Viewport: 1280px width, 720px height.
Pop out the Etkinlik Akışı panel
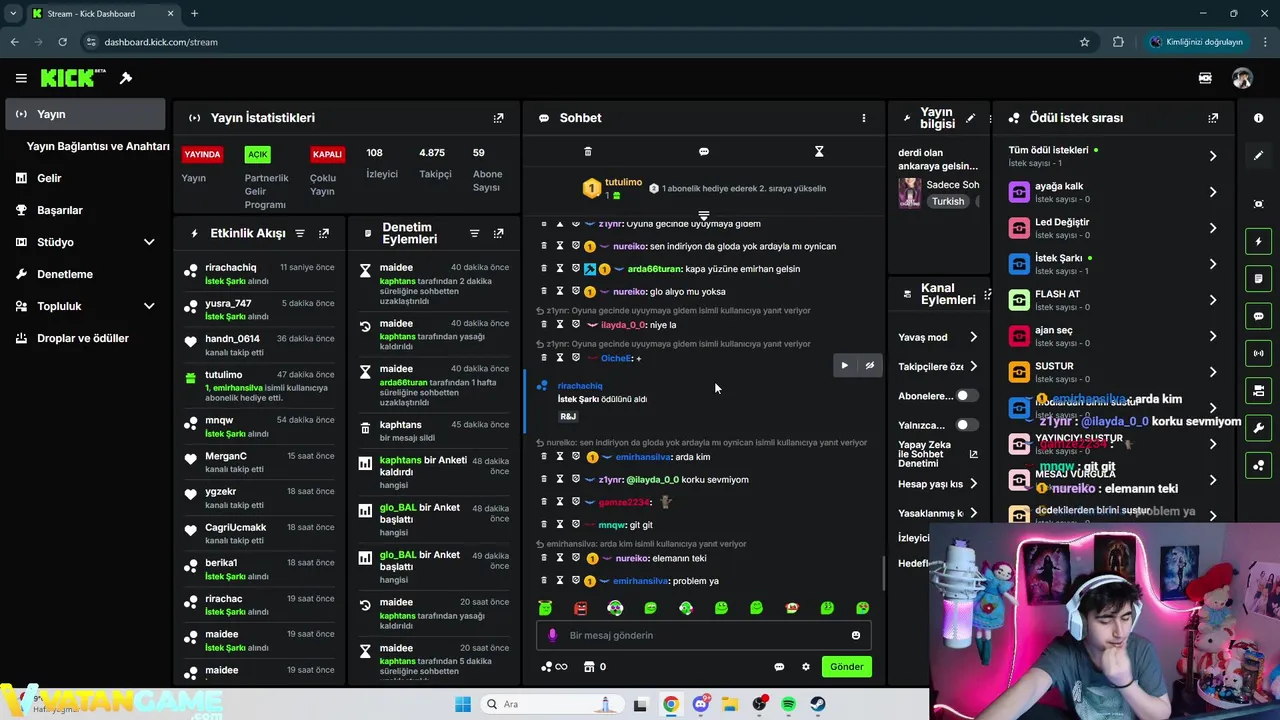[x=324, y=233]
